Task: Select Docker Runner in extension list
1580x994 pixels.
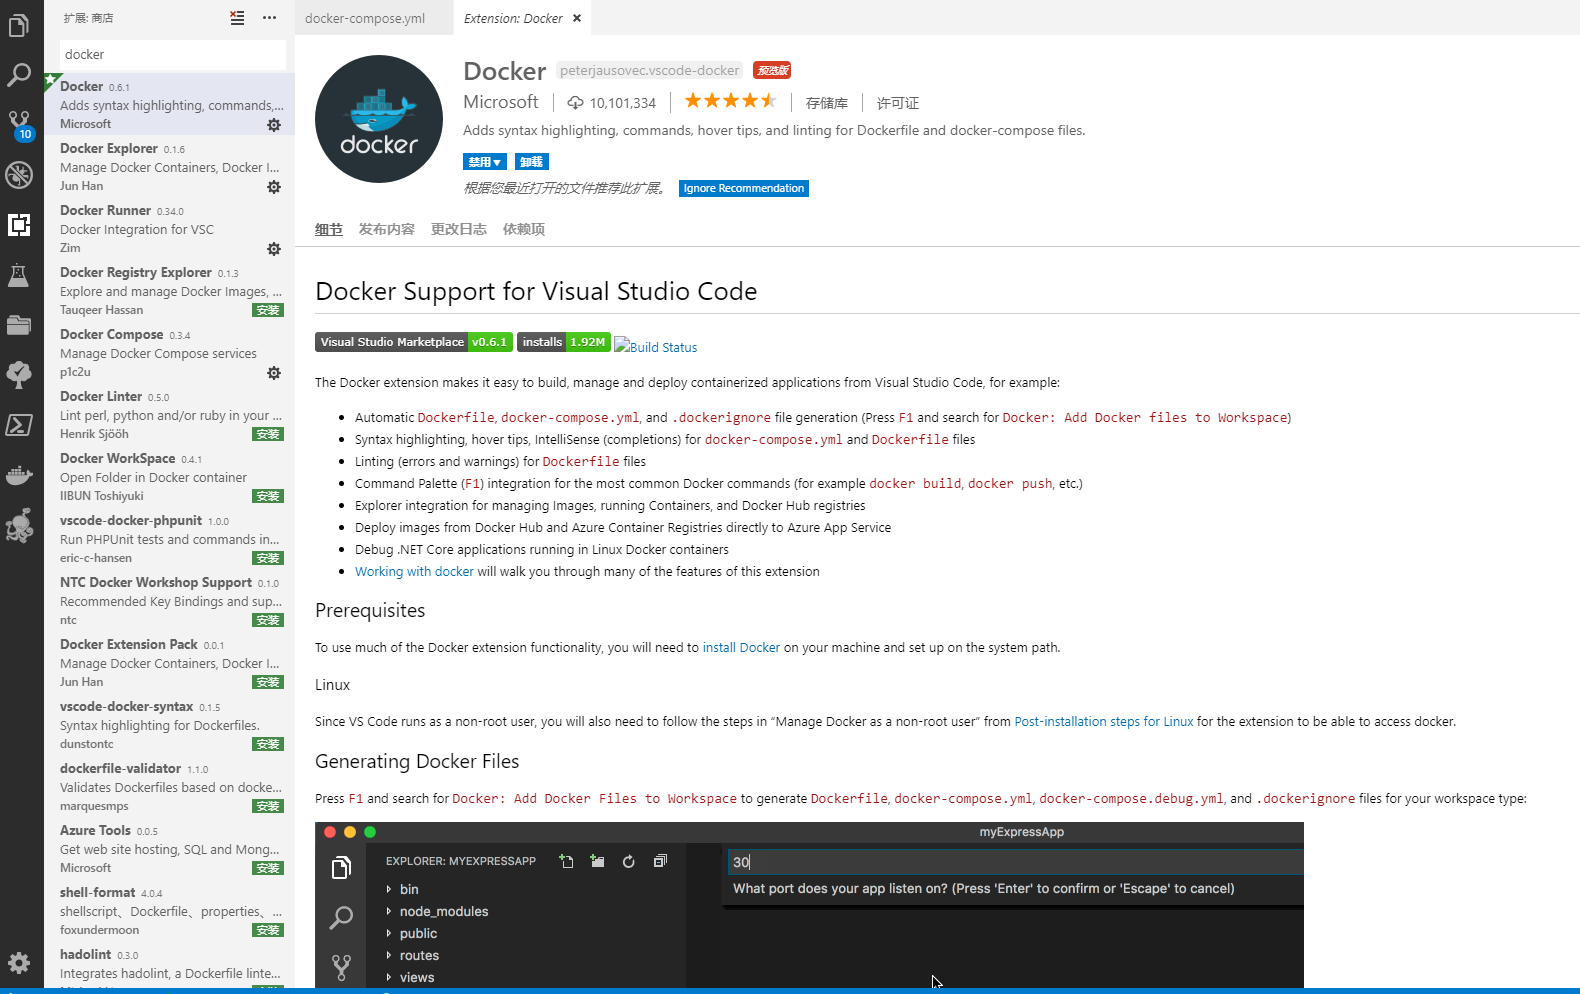Action: pyautogui.click(x=170, y=228)
